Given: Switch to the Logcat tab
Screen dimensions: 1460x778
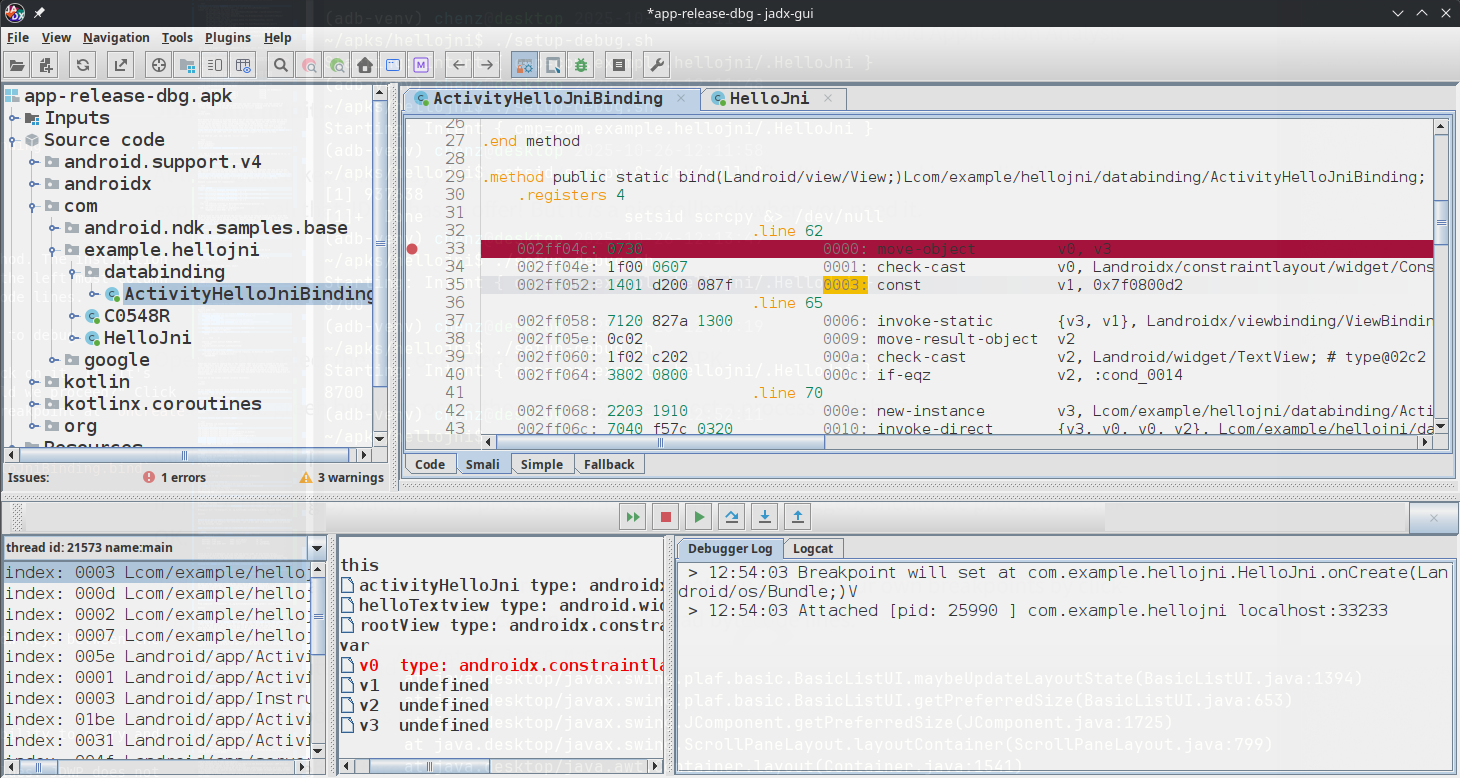Looking at the screenshot, I should [x=812, y=548].
